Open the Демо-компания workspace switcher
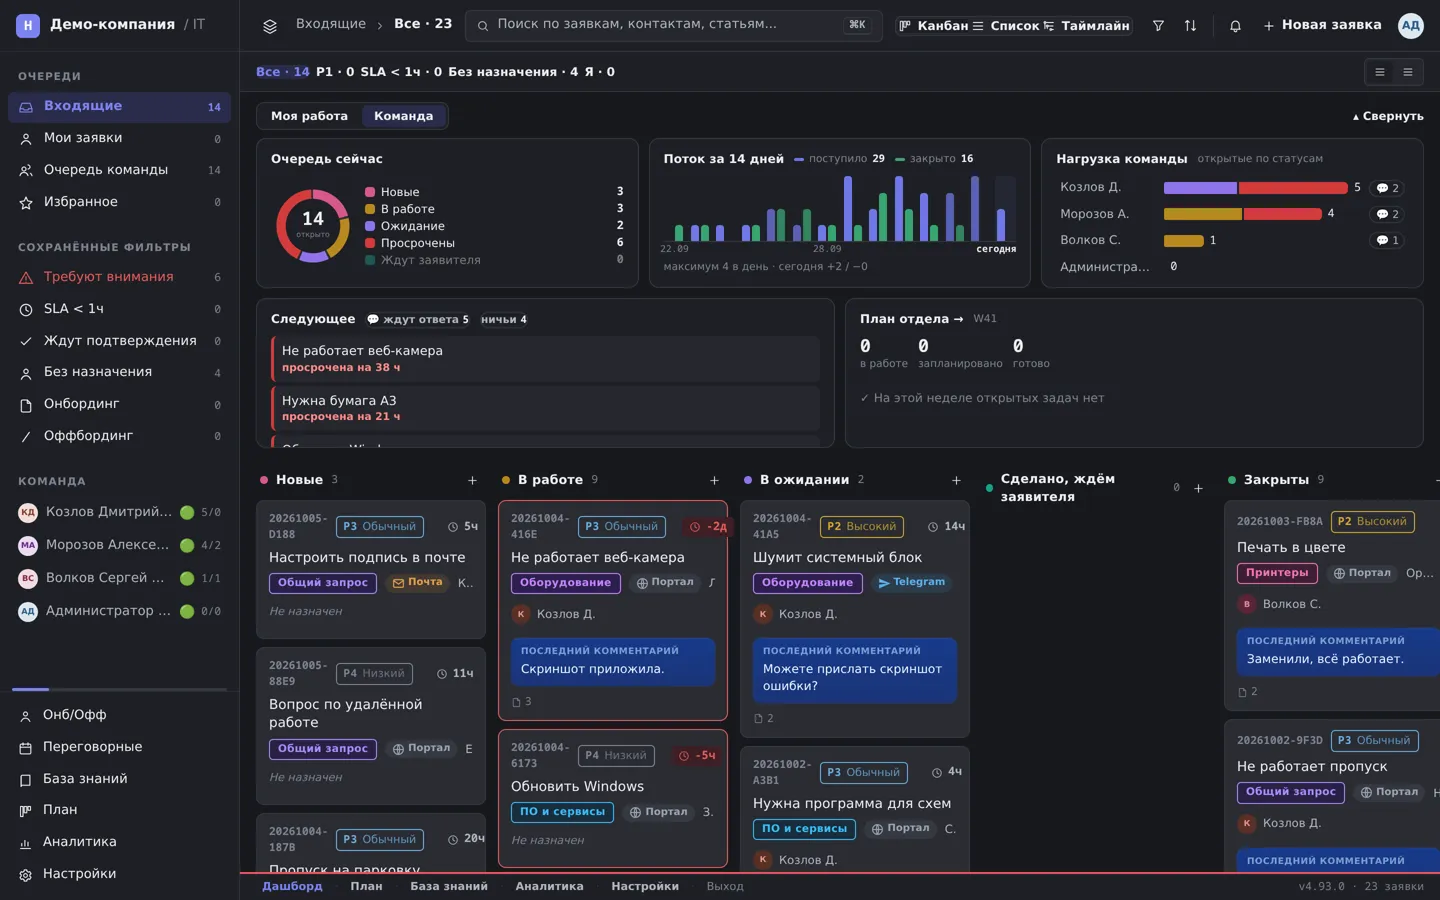The width and height of the screenshot is (1440, 900). tap(110, 25)
